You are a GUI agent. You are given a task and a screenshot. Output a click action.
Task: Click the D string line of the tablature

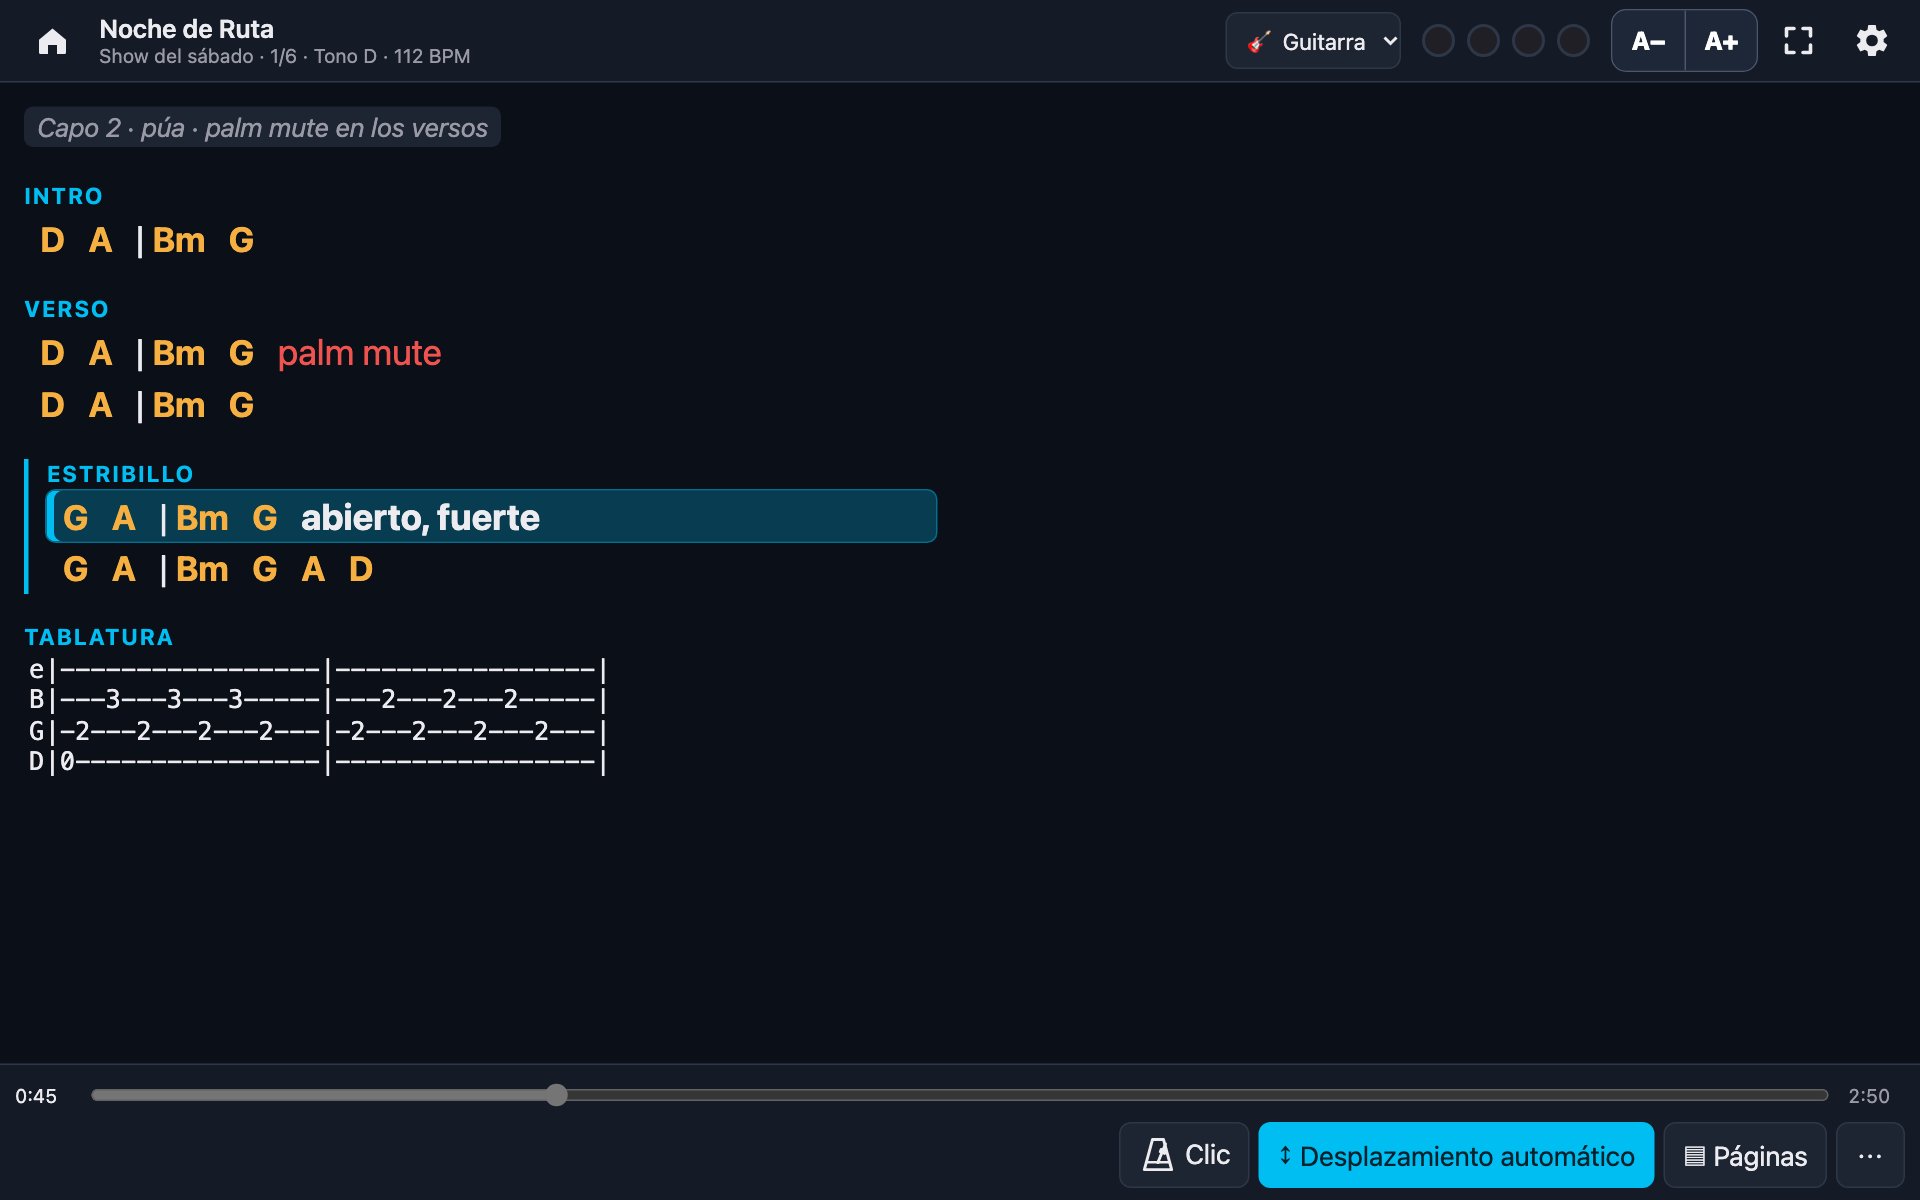tap(318, 761)
